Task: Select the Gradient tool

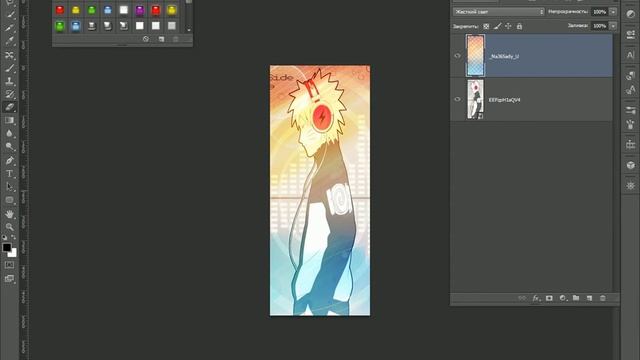Action: [x=9, y=120]
